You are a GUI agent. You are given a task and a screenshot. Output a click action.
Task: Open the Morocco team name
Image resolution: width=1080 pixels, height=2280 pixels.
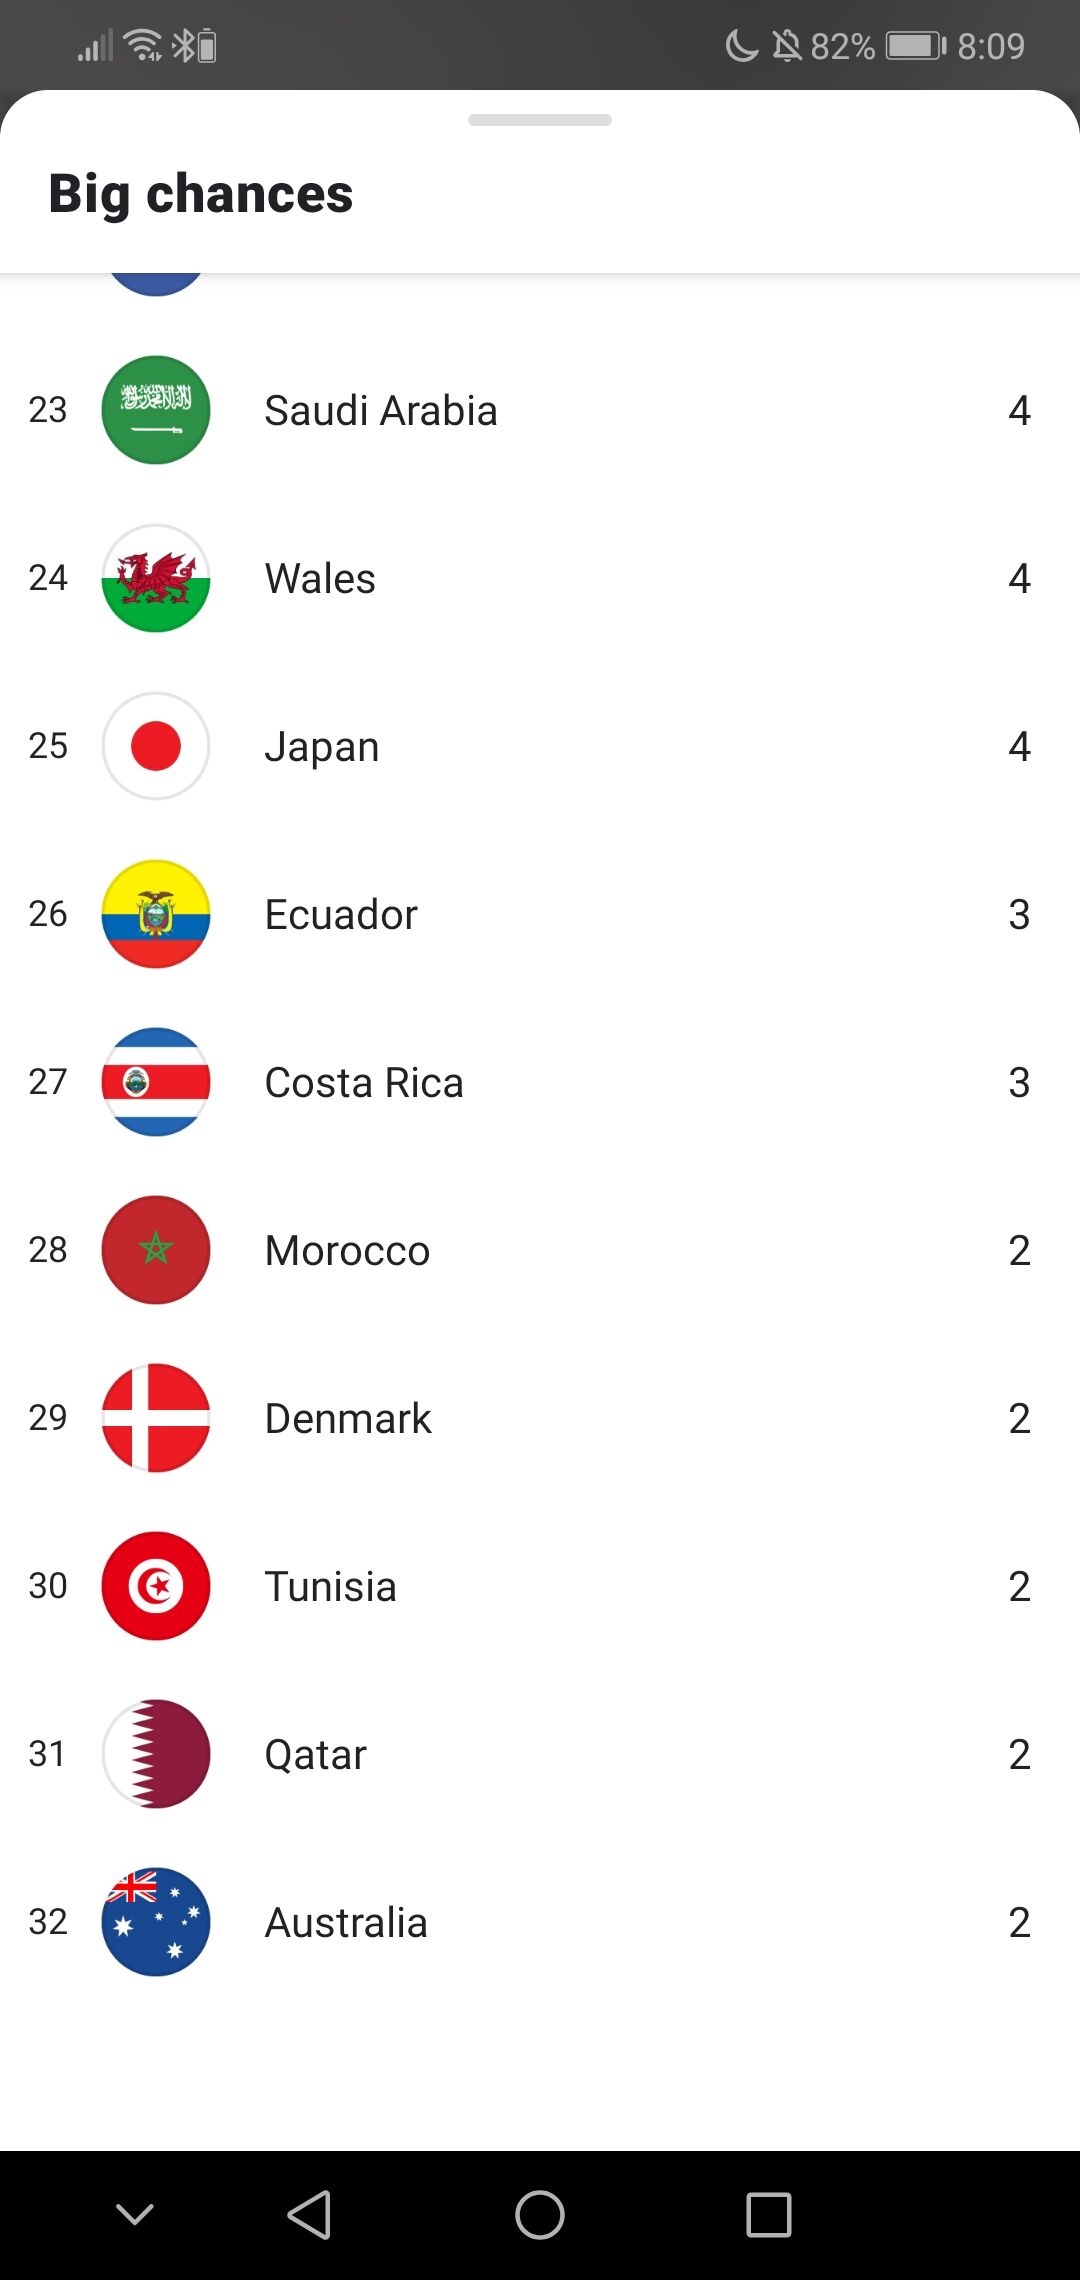click(347, 1251)
